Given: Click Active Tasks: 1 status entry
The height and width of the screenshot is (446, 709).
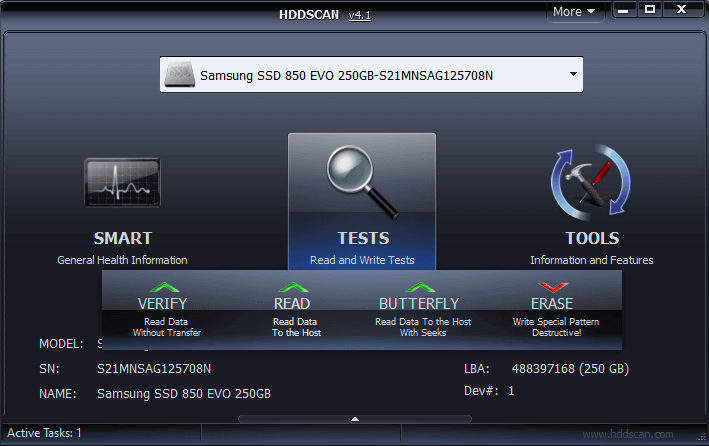Looking at the screenshot, I should [x=44, y=433].
